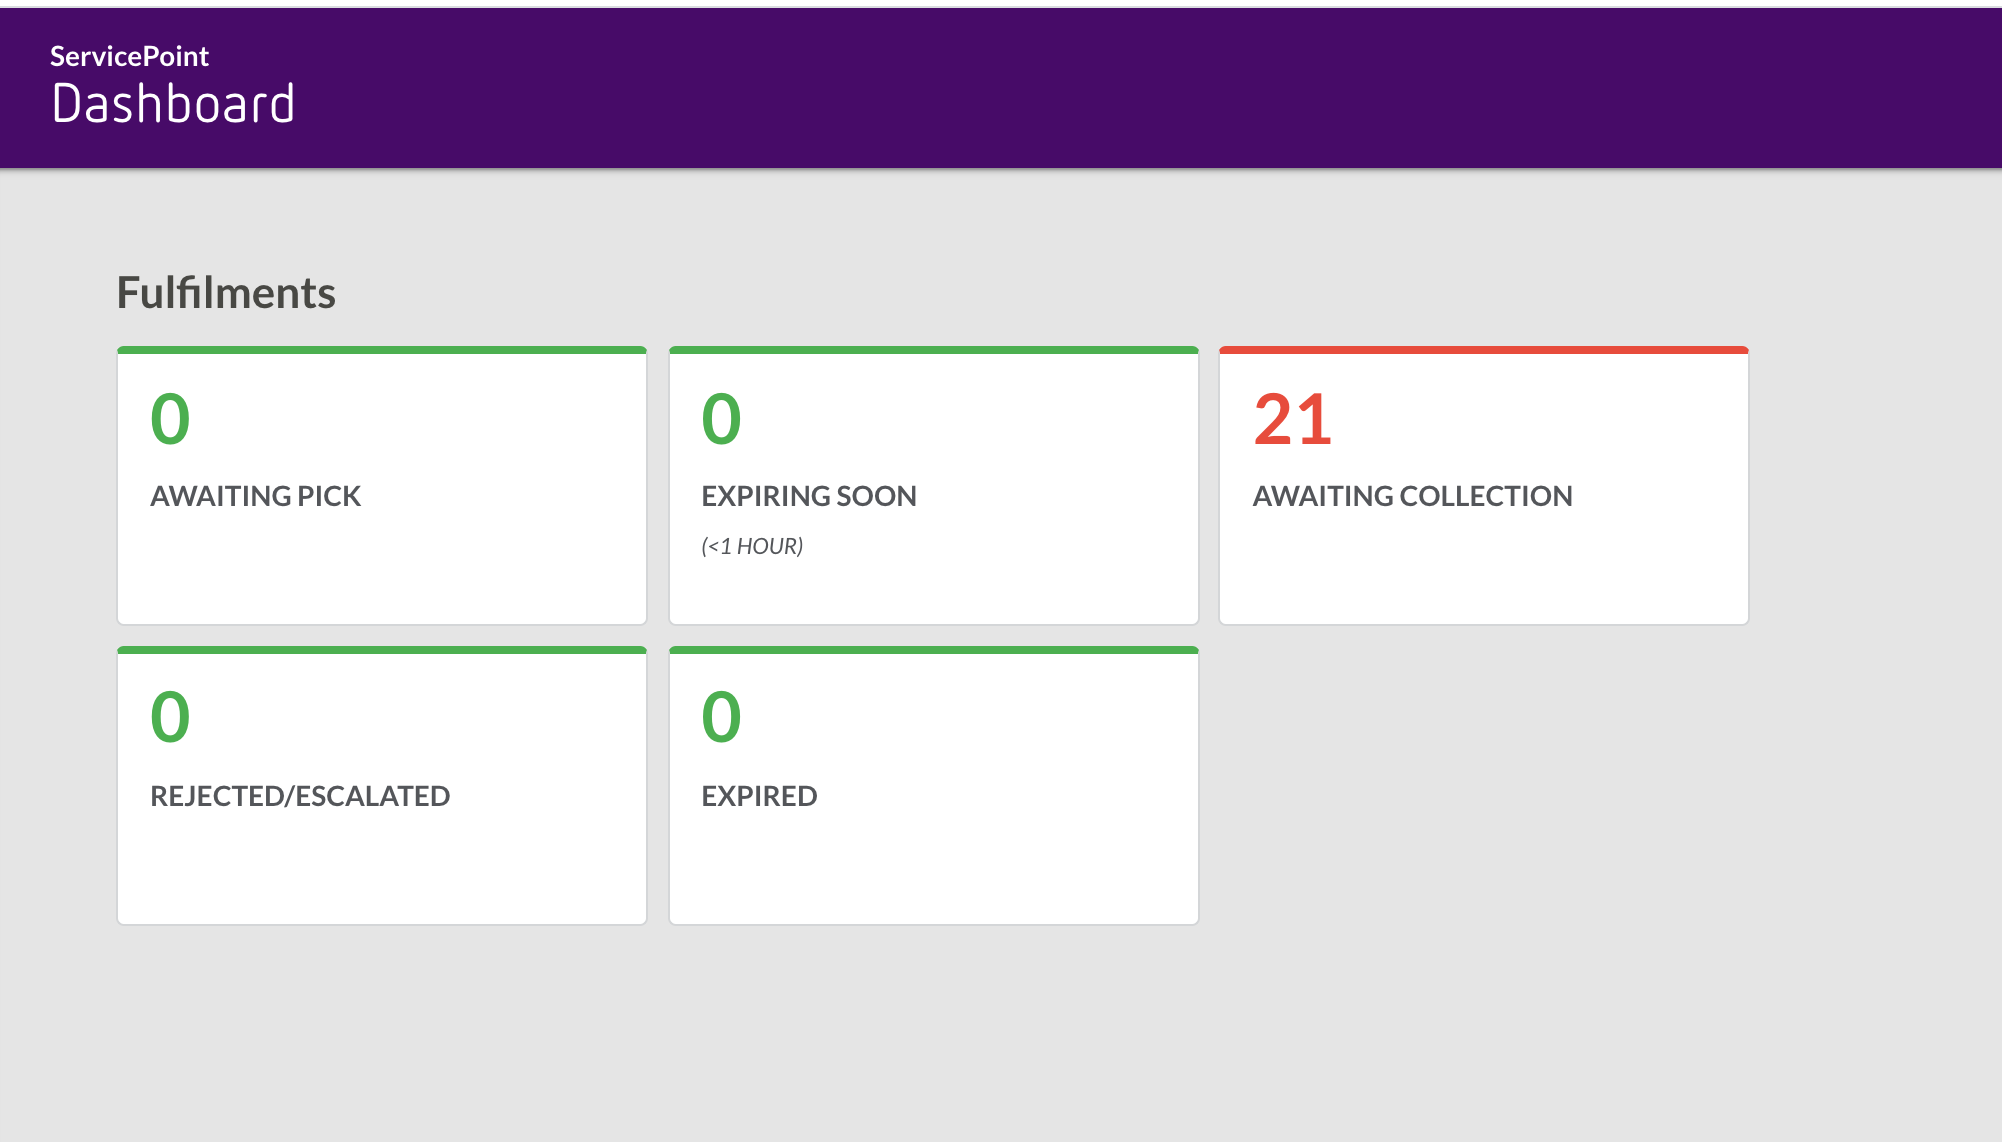Select the AWAITING PICK label

(x=256, y=495)
